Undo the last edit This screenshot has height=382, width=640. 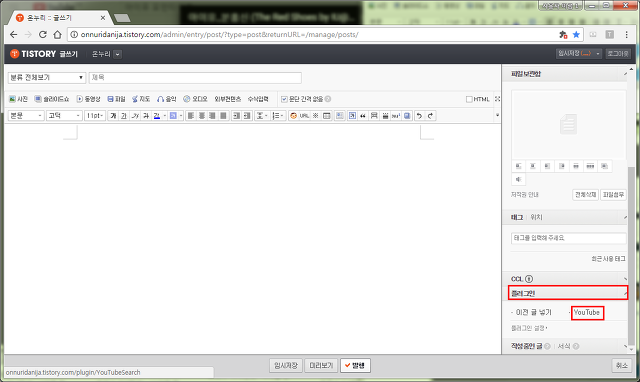tap(419, 116)
